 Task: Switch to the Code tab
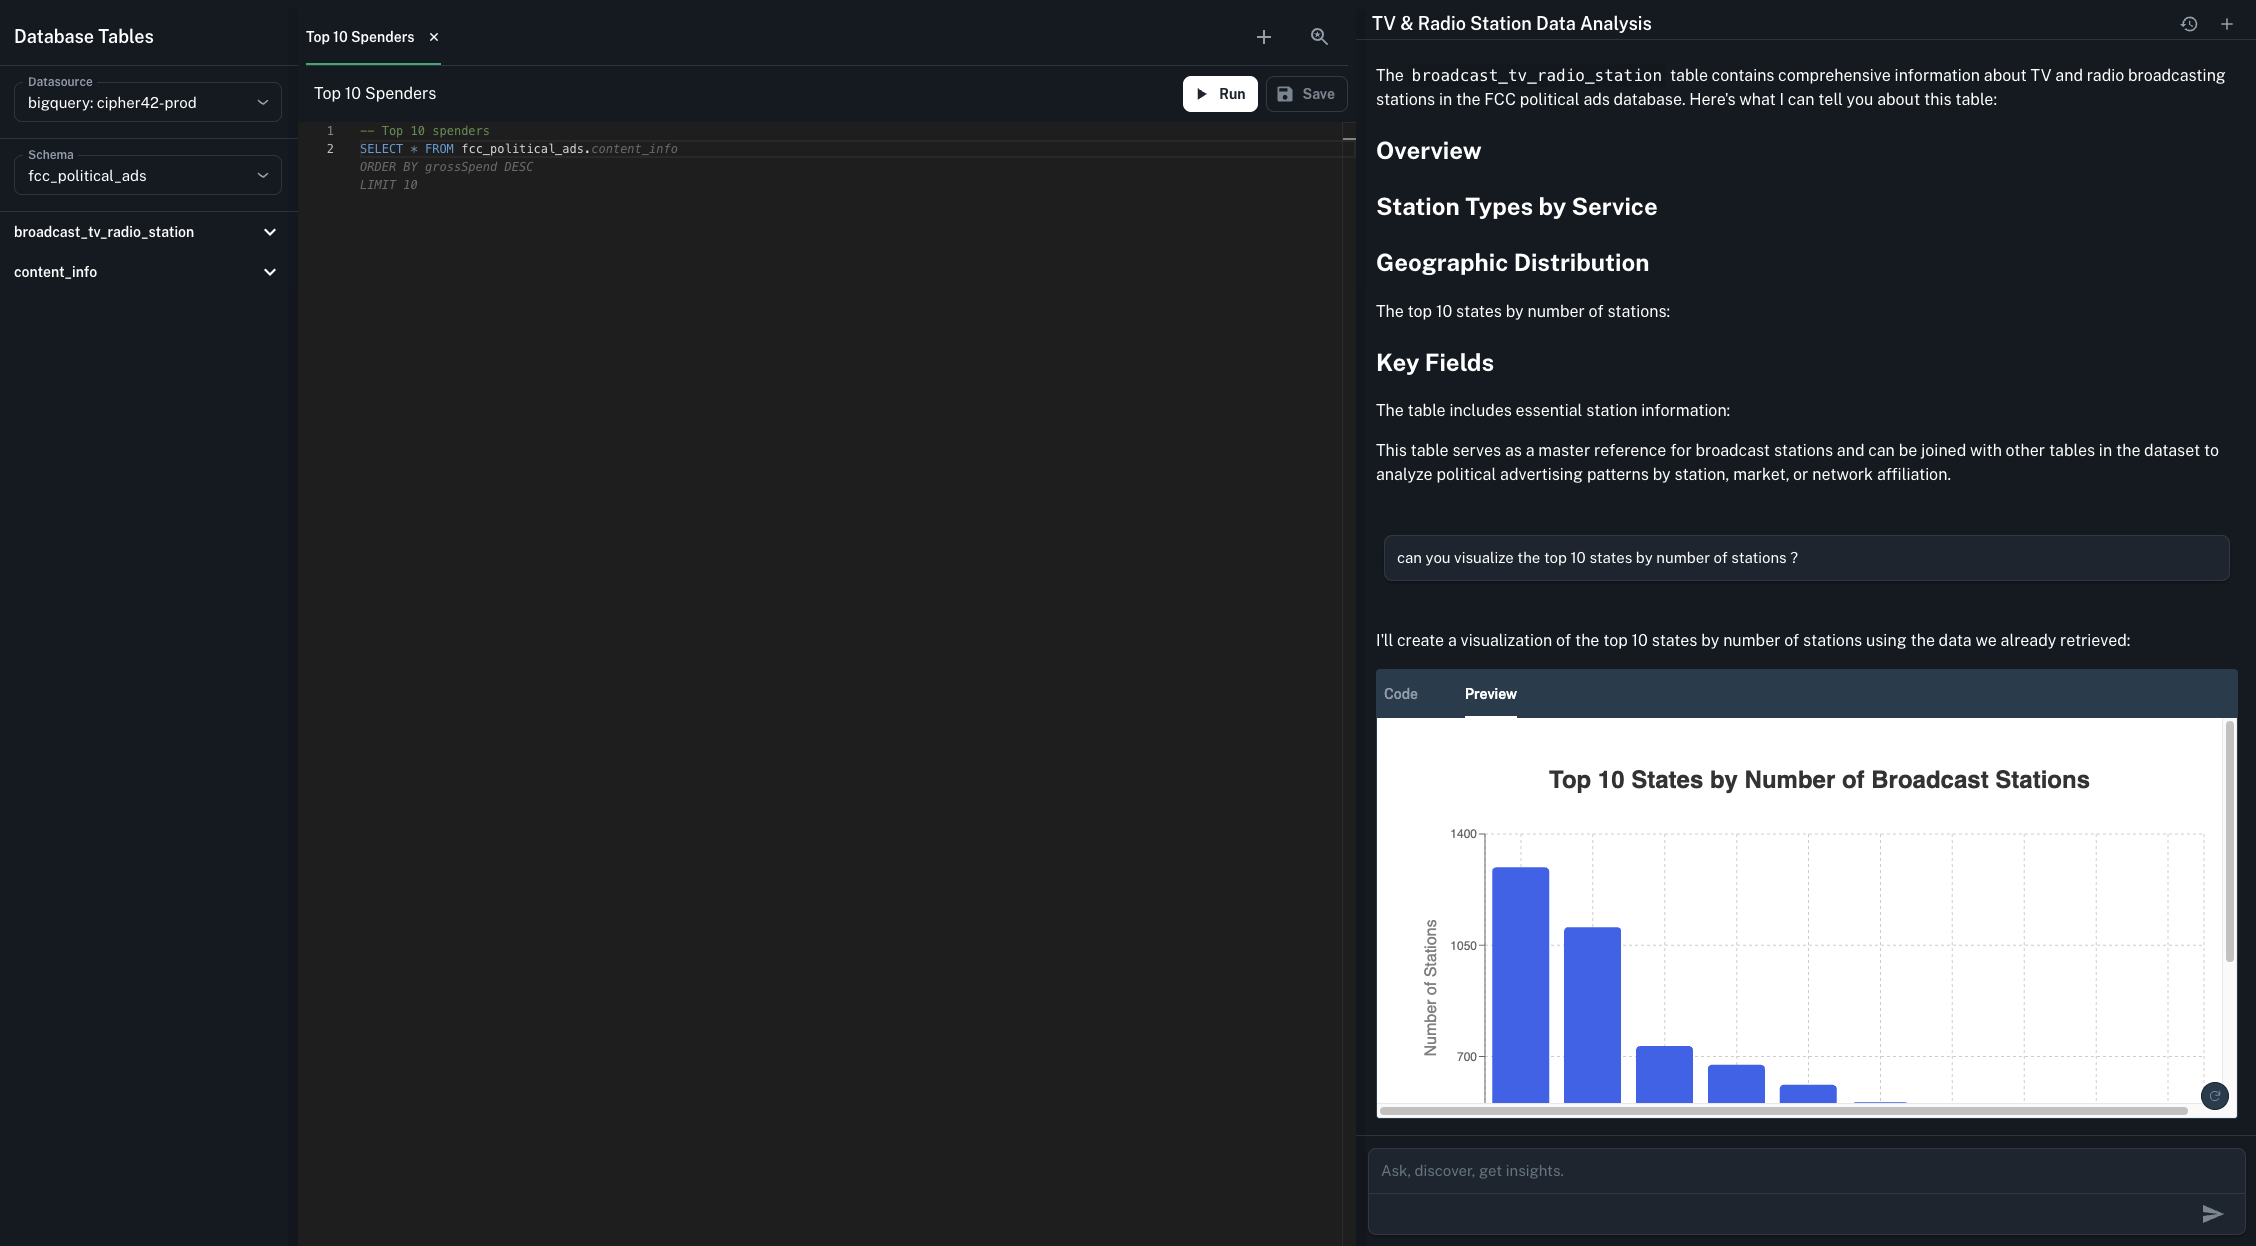1400,694
